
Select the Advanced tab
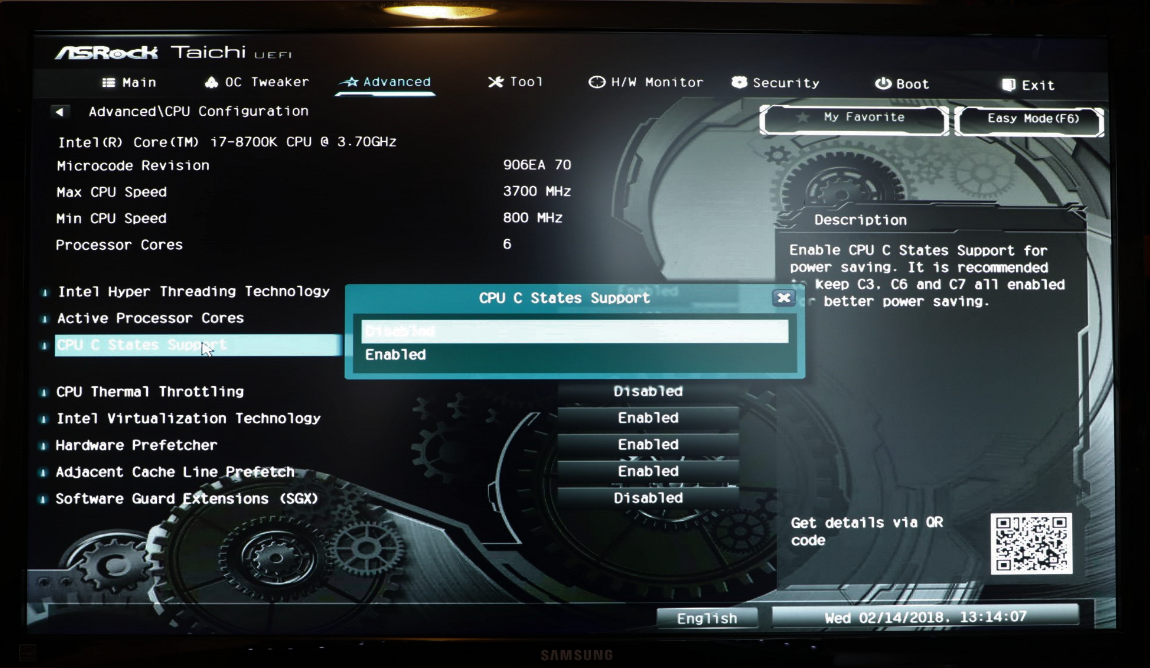pyautogui.click(x=387, y=81)
